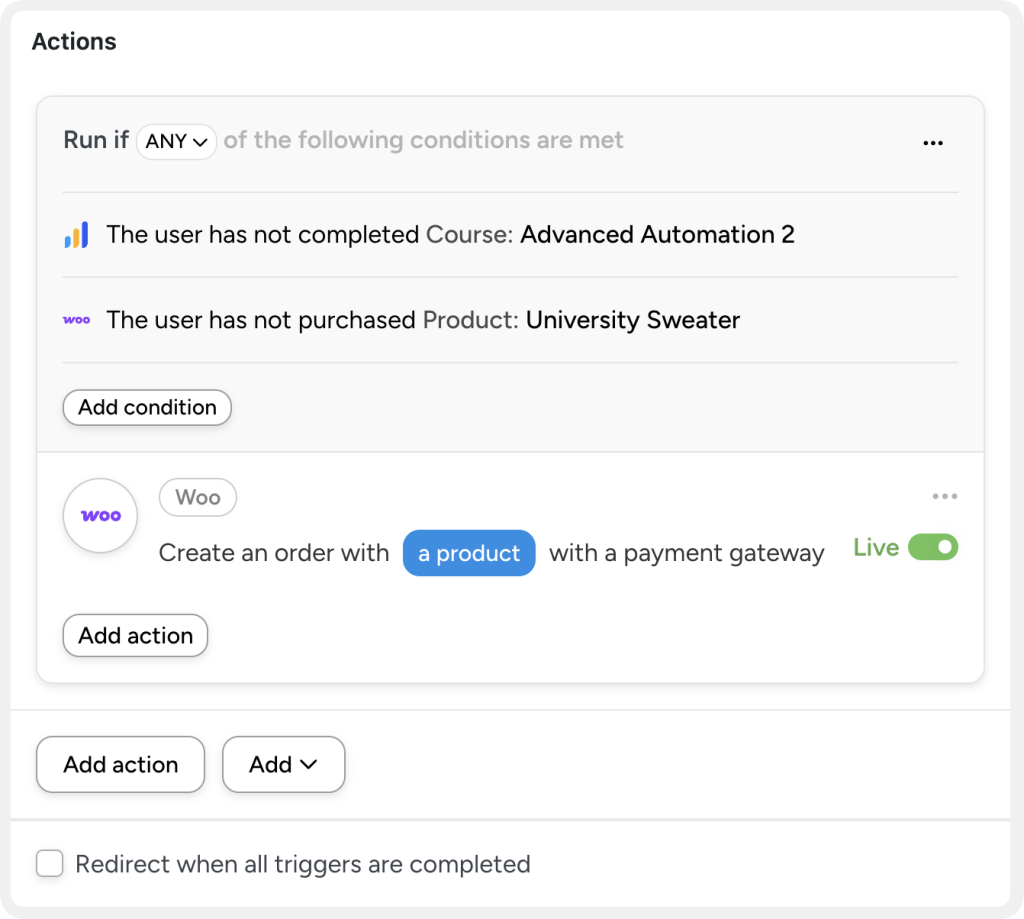The image size is (1024, 919).
Task: Click the Add condition button
Action: click(x=146, y=407)
